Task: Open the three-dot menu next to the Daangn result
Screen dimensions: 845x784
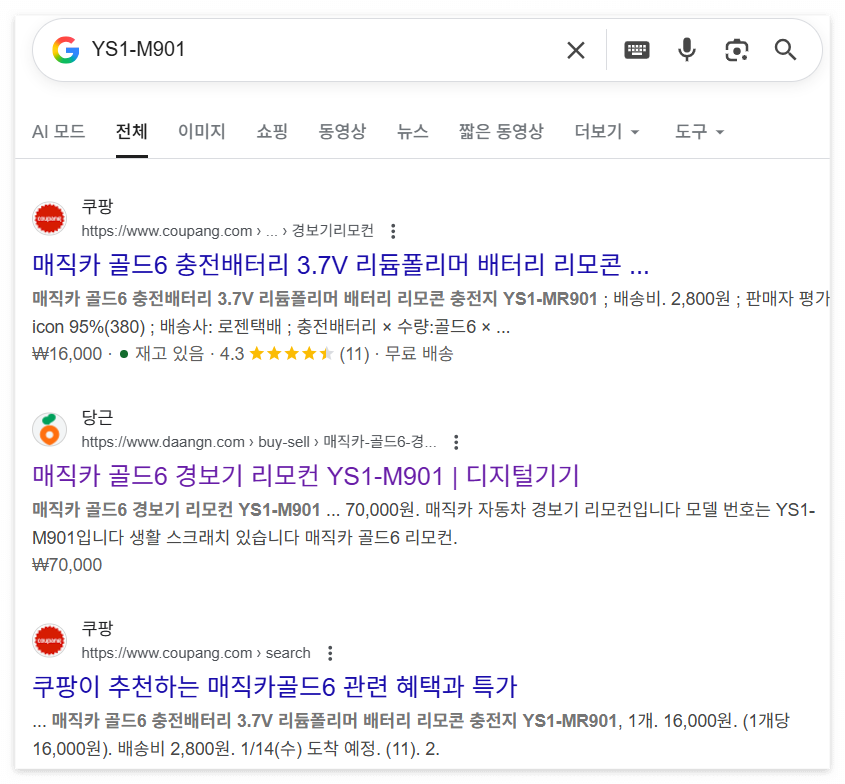Action: point(456,441)
